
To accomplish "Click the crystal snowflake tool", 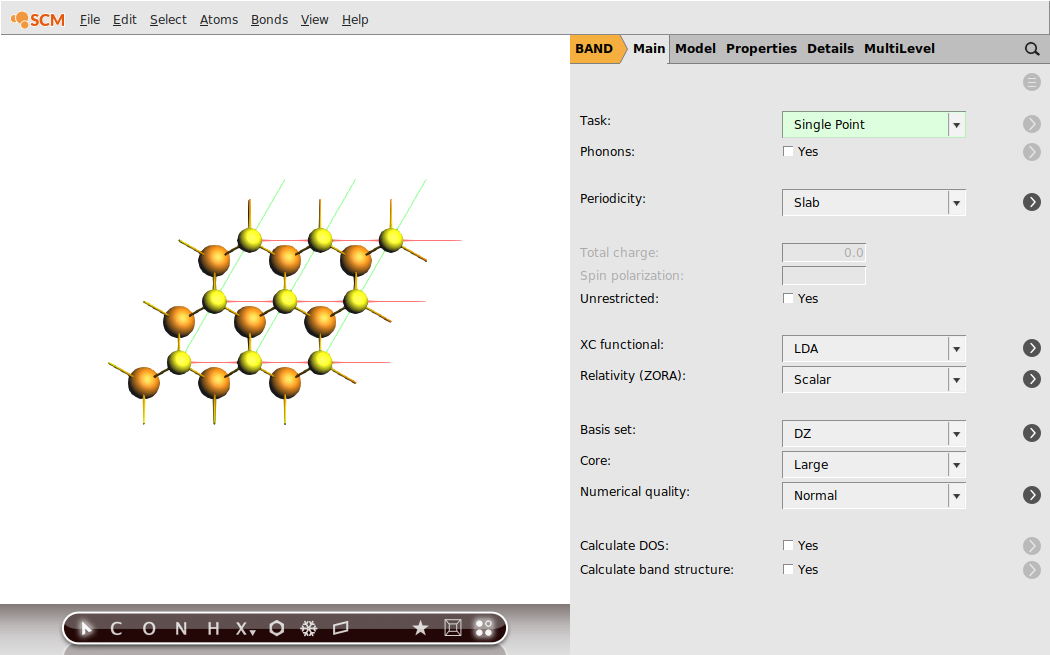I will [308, 629].
